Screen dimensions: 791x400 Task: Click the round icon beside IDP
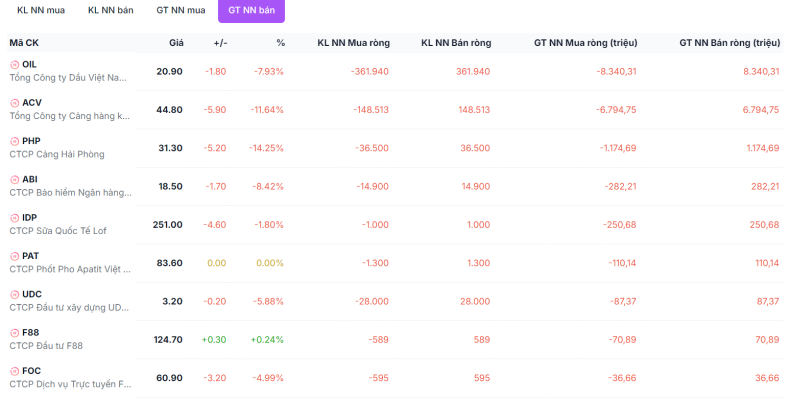point(15,218)
